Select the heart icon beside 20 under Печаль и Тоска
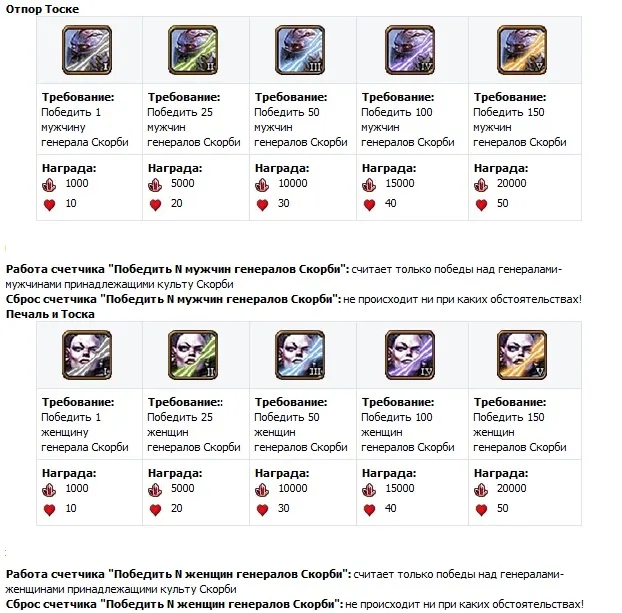The width and height of the screenshot is (622, 613). pyautogui.click(x=155, y=509)
